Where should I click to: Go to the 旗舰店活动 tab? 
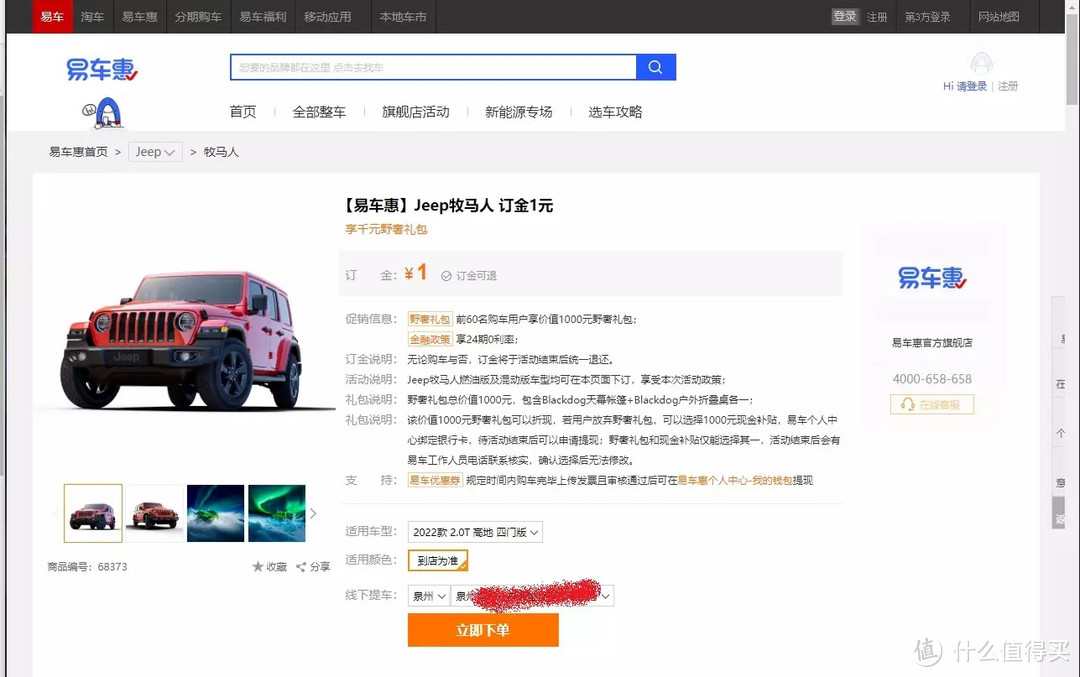click(415, 112)
